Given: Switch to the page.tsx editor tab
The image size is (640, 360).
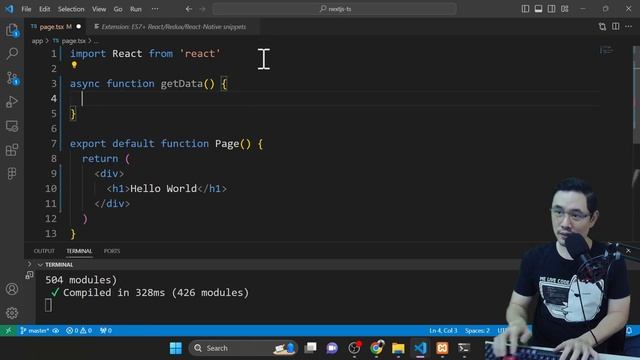Looking at the screenshot, I should point(56,27).
